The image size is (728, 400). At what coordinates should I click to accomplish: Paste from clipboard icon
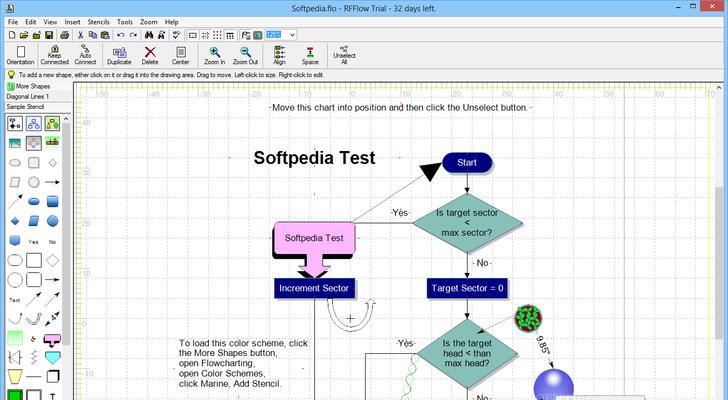105,35
